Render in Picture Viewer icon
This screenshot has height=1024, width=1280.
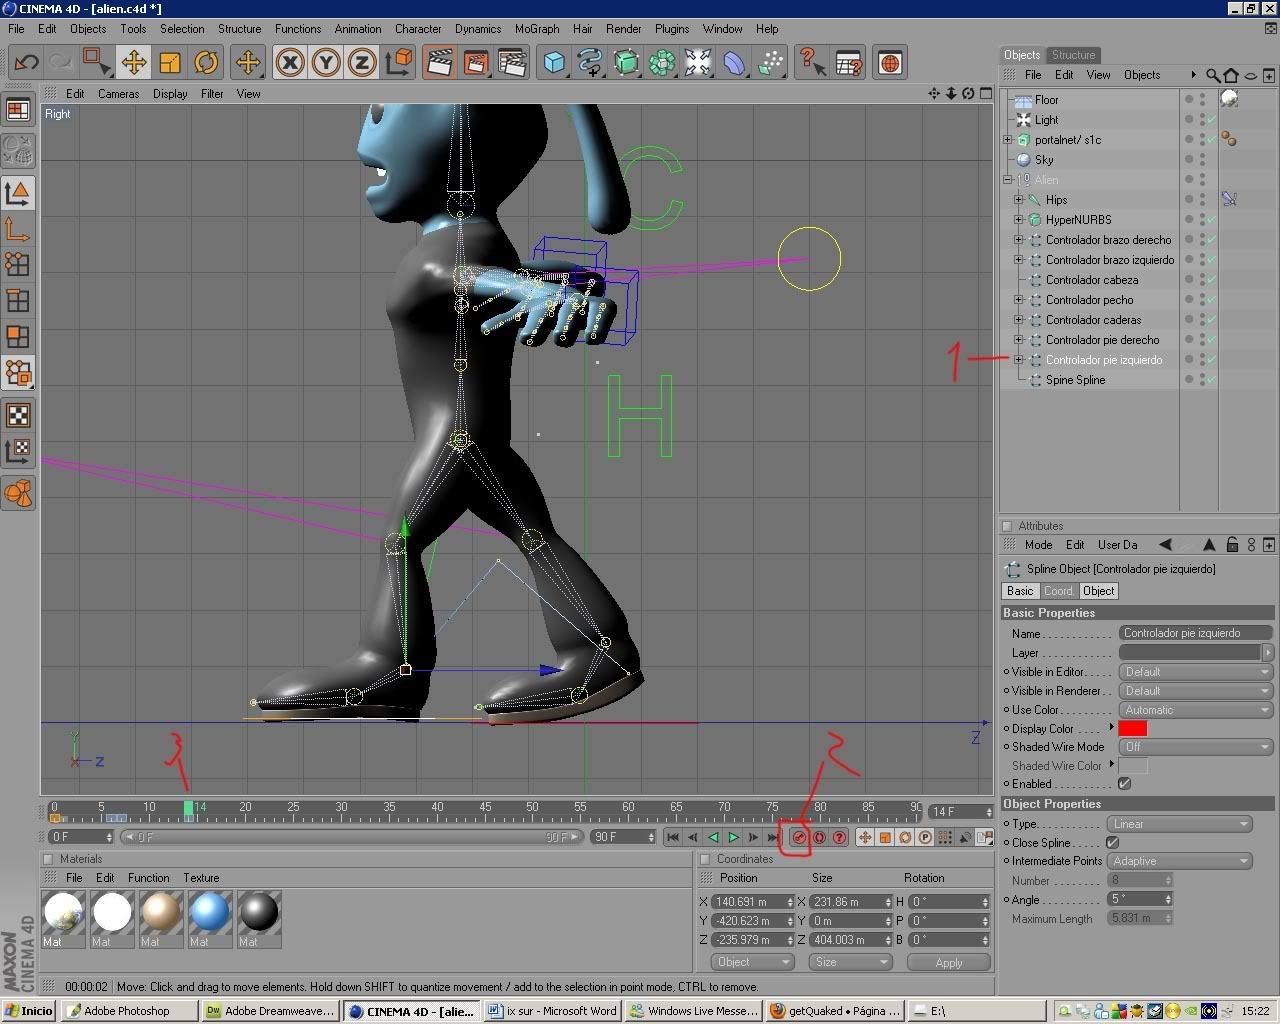coord(476,63)
